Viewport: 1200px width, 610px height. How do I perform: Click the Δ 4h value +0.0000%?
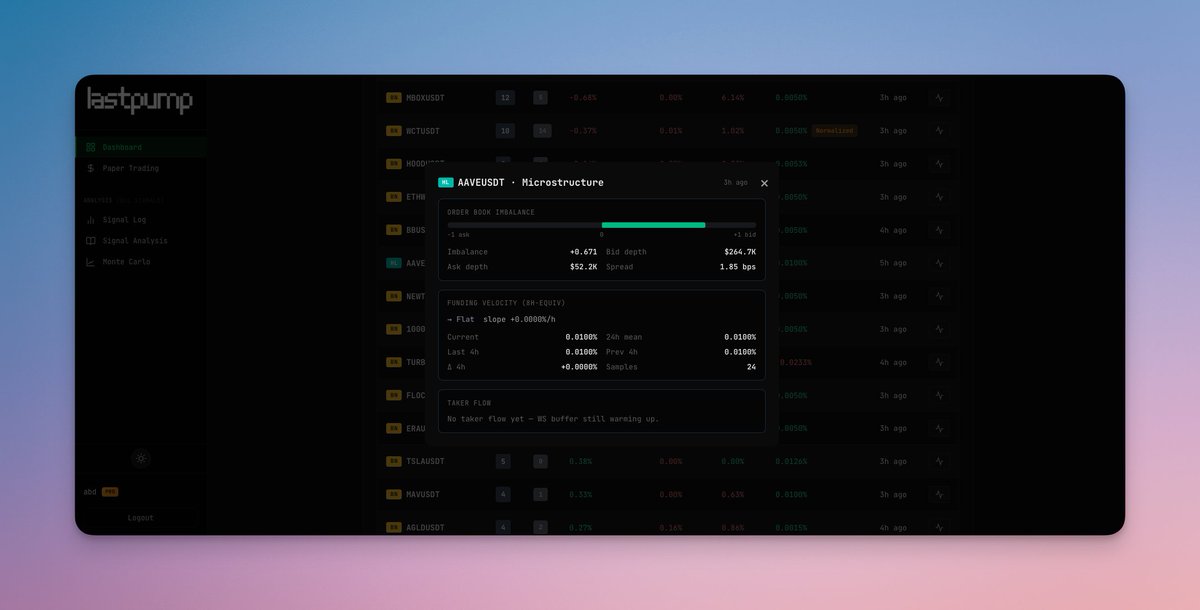tap(579, 367)
